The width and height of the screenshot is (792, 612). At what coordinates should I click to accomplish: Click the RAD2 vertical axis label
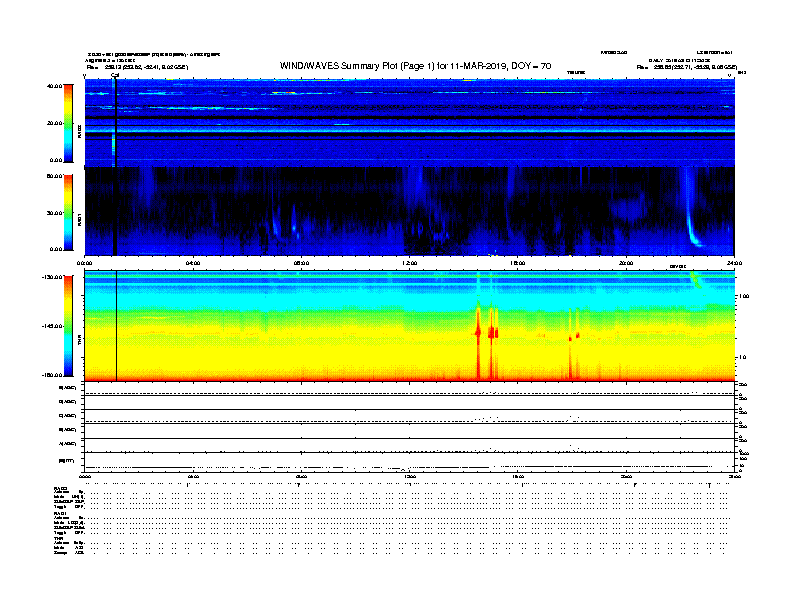[79, 132]
